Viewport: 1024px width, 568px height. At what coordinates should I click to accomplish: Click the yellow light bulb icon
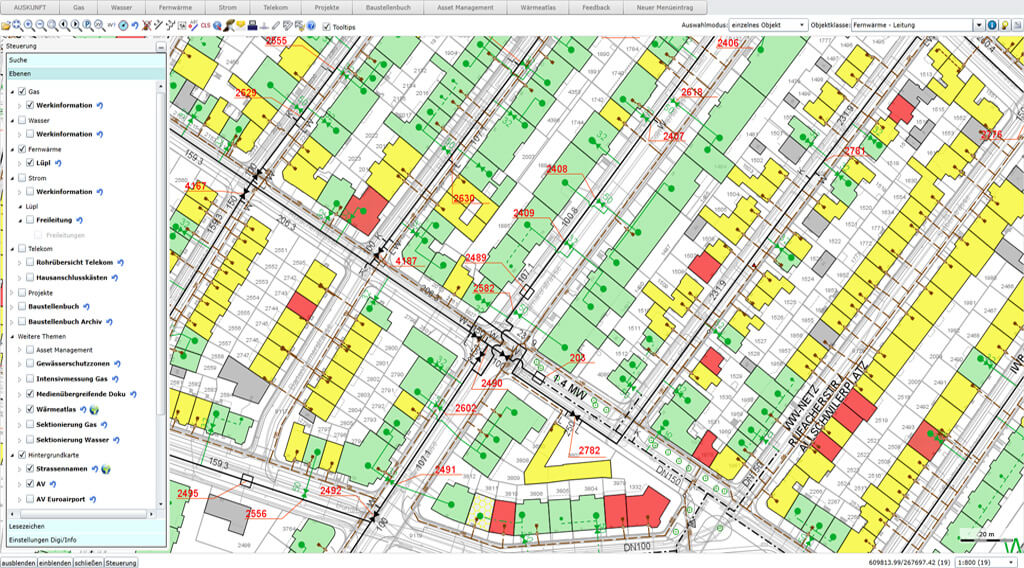pos(1004,25)
